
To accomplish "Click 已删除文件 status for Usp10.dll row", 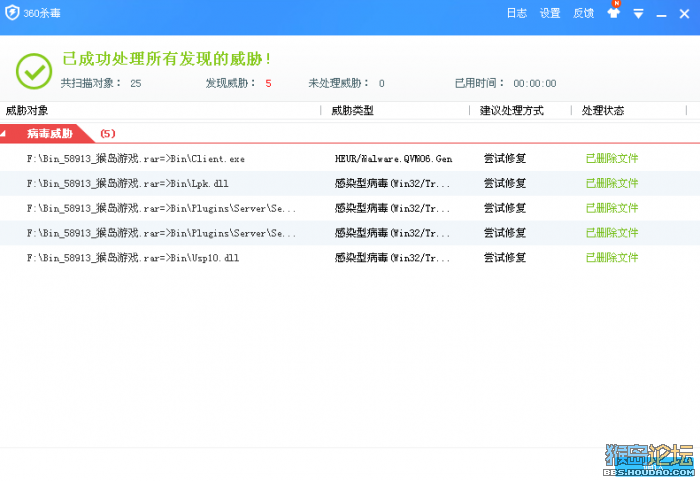I will pyautogui.click(x=612, y=258).
